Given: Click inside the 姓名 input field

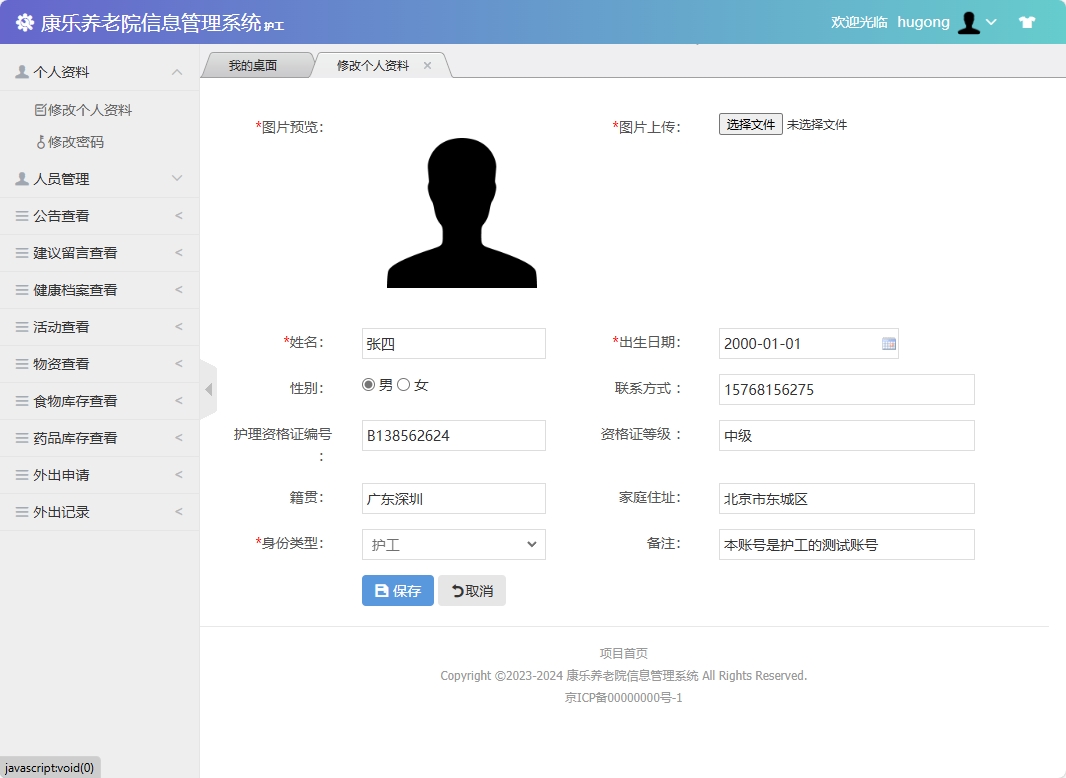Looking at the screenshot, I should pyautogui.click(x=453, y=343).
